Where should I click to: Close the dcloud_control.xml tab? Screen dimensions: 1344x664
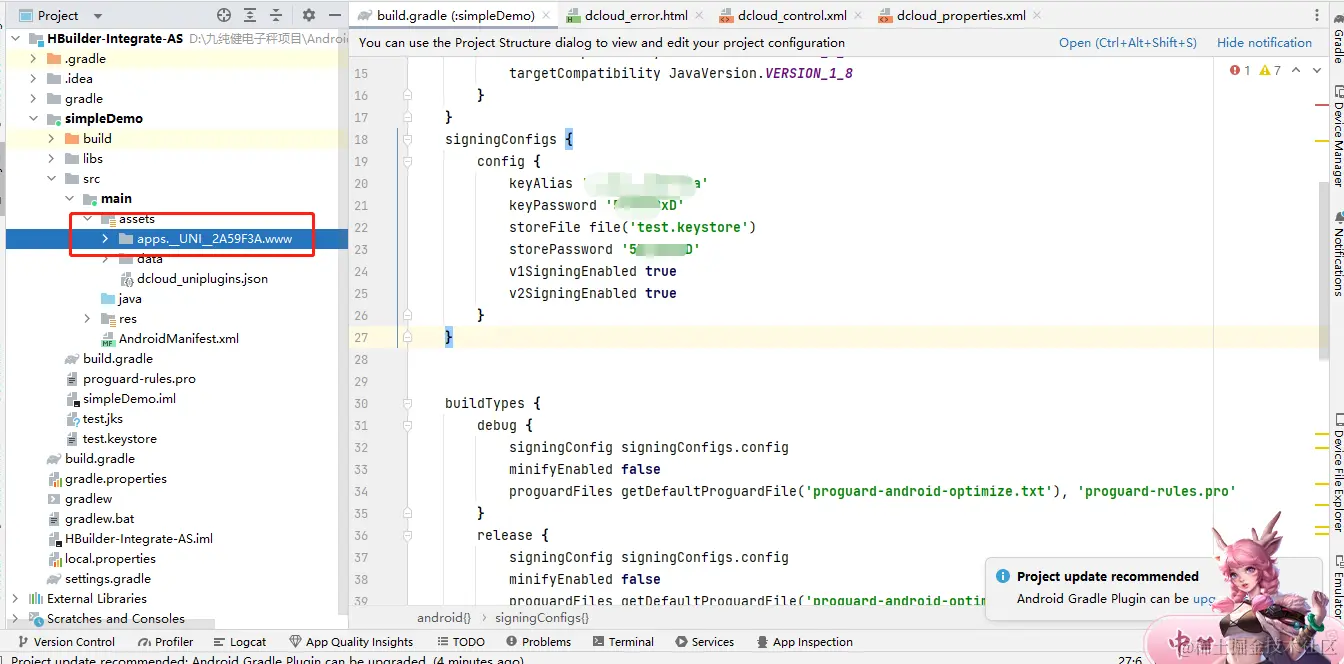(858, 15)
